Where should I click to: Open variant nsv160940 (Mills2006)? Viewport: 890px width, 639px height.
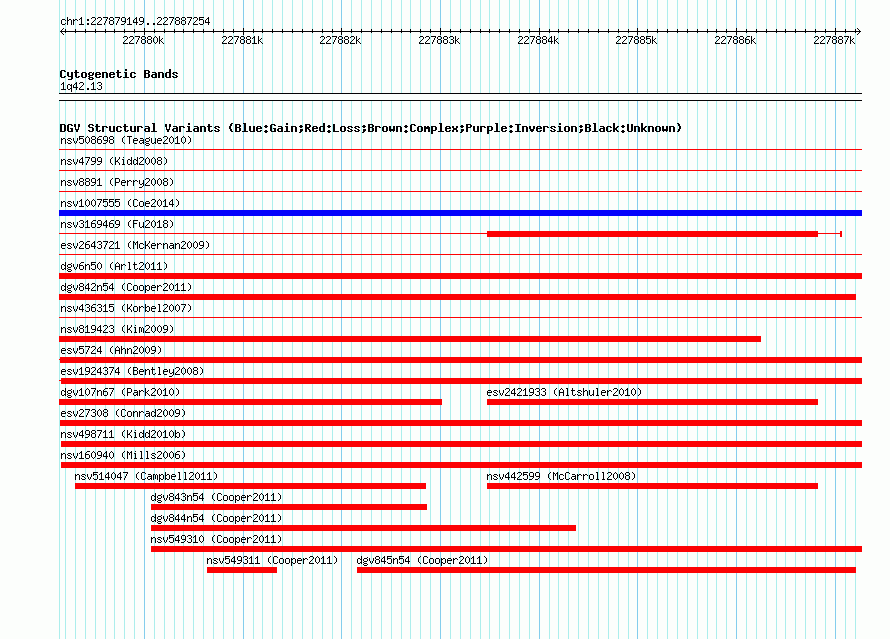pos(123,455)
